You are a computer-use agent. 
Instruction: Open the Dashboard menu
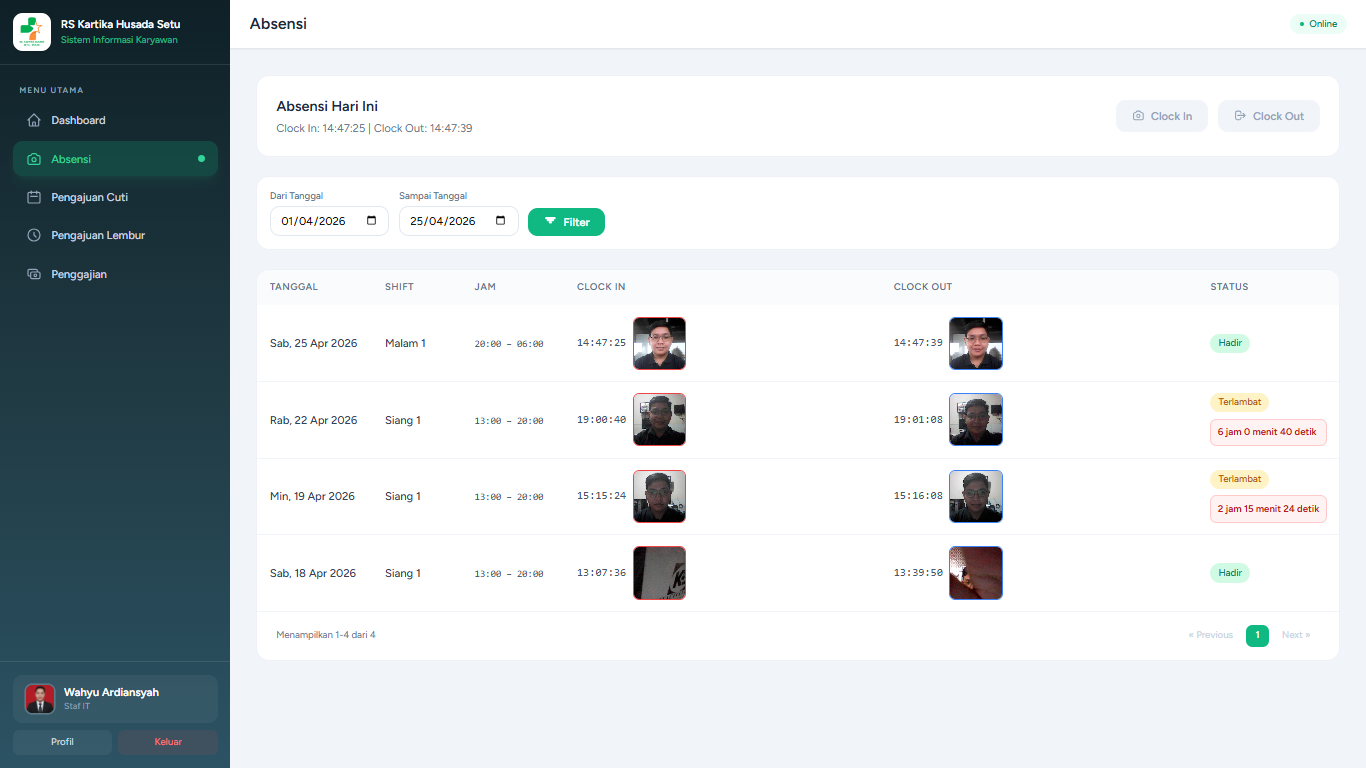pos(115,120)
